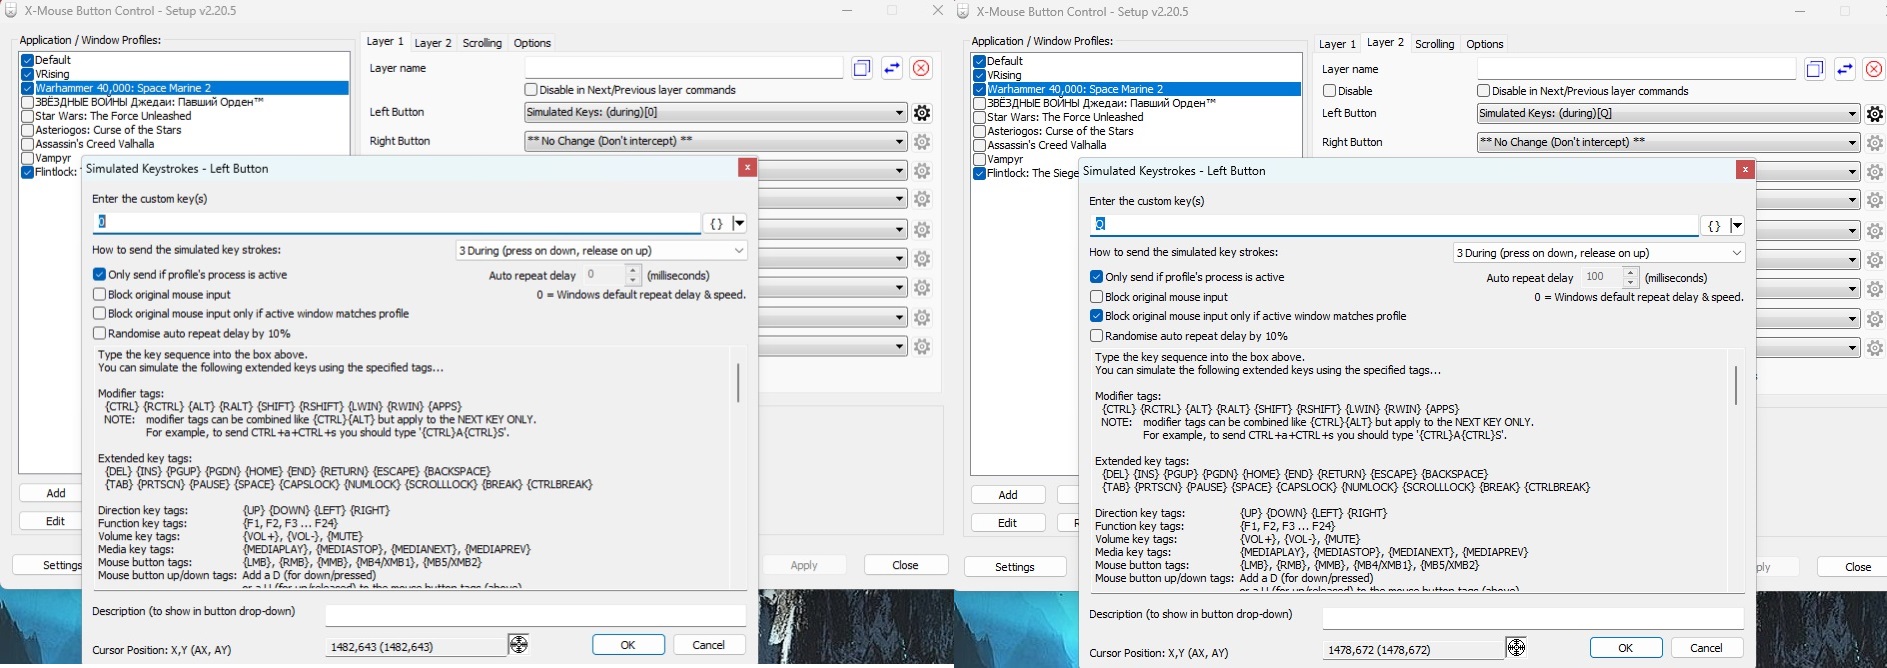Open the arrow menu beside {} in right dialog
Screen dimensions: 1887x668
coord(1737,226)
